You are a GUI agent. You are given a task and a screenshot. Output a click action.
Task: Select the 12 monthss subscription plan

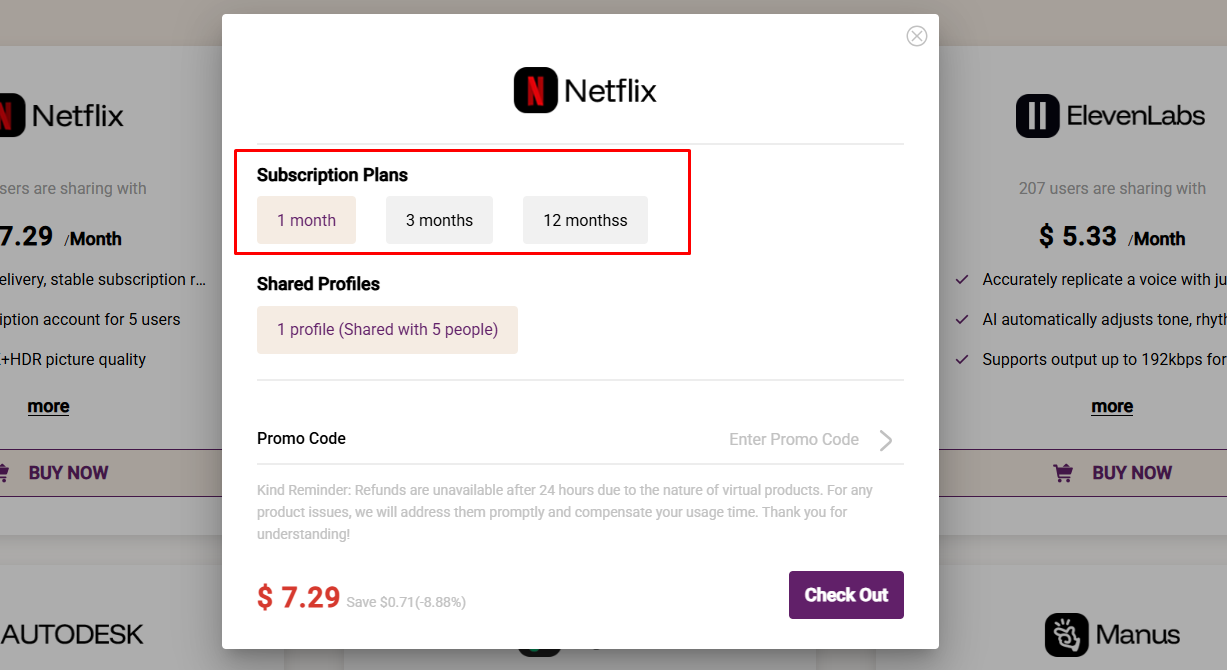pyautogui.click(x=585, y=219)
